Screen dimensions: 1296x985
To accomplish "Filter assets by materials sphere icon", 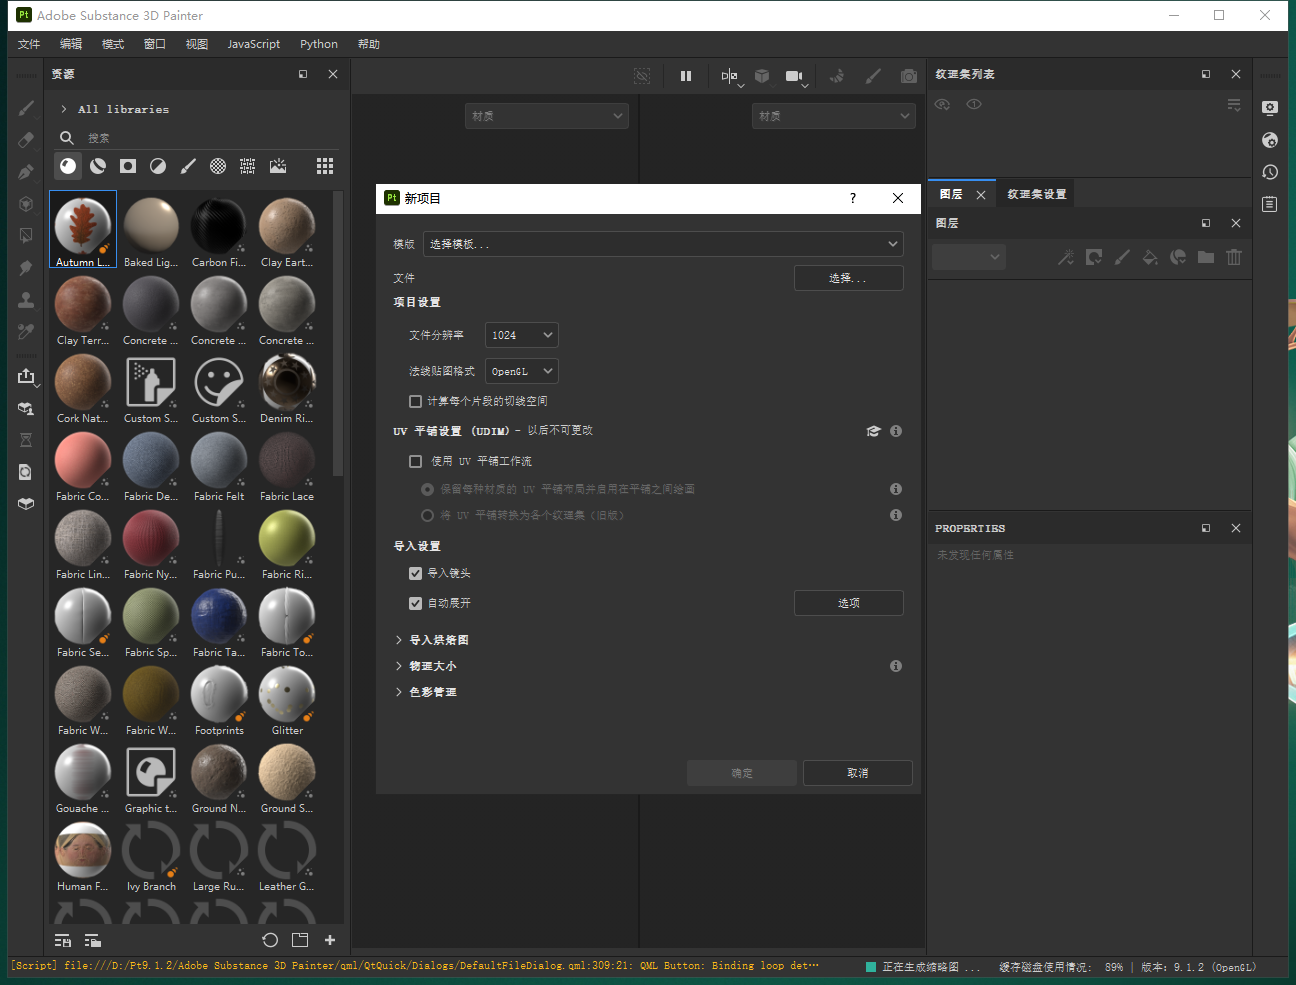I will coord(68,166).
